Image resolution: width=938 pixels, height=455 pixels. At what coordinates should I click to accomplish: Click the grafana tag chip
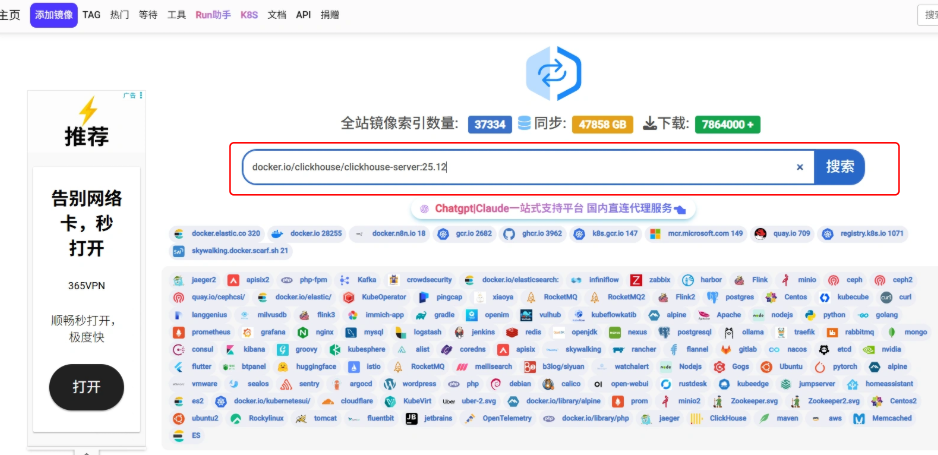pos(265,332)
